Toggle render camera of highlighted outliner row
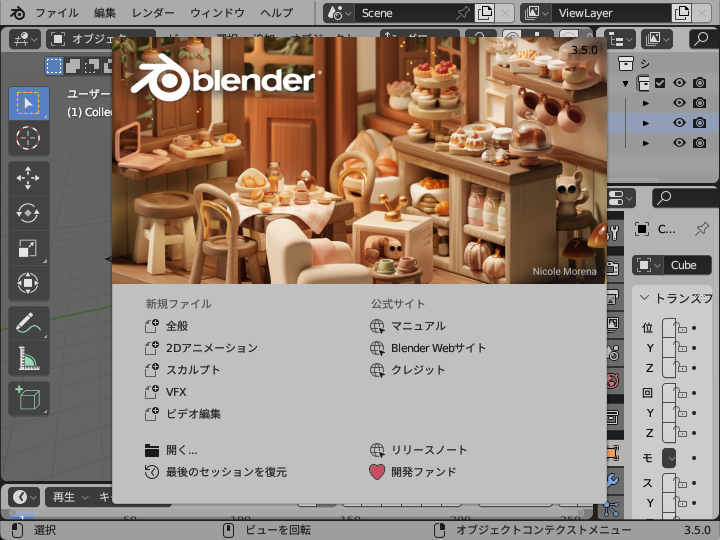Viewport: 720px width, 540px height. pos(700,123)
